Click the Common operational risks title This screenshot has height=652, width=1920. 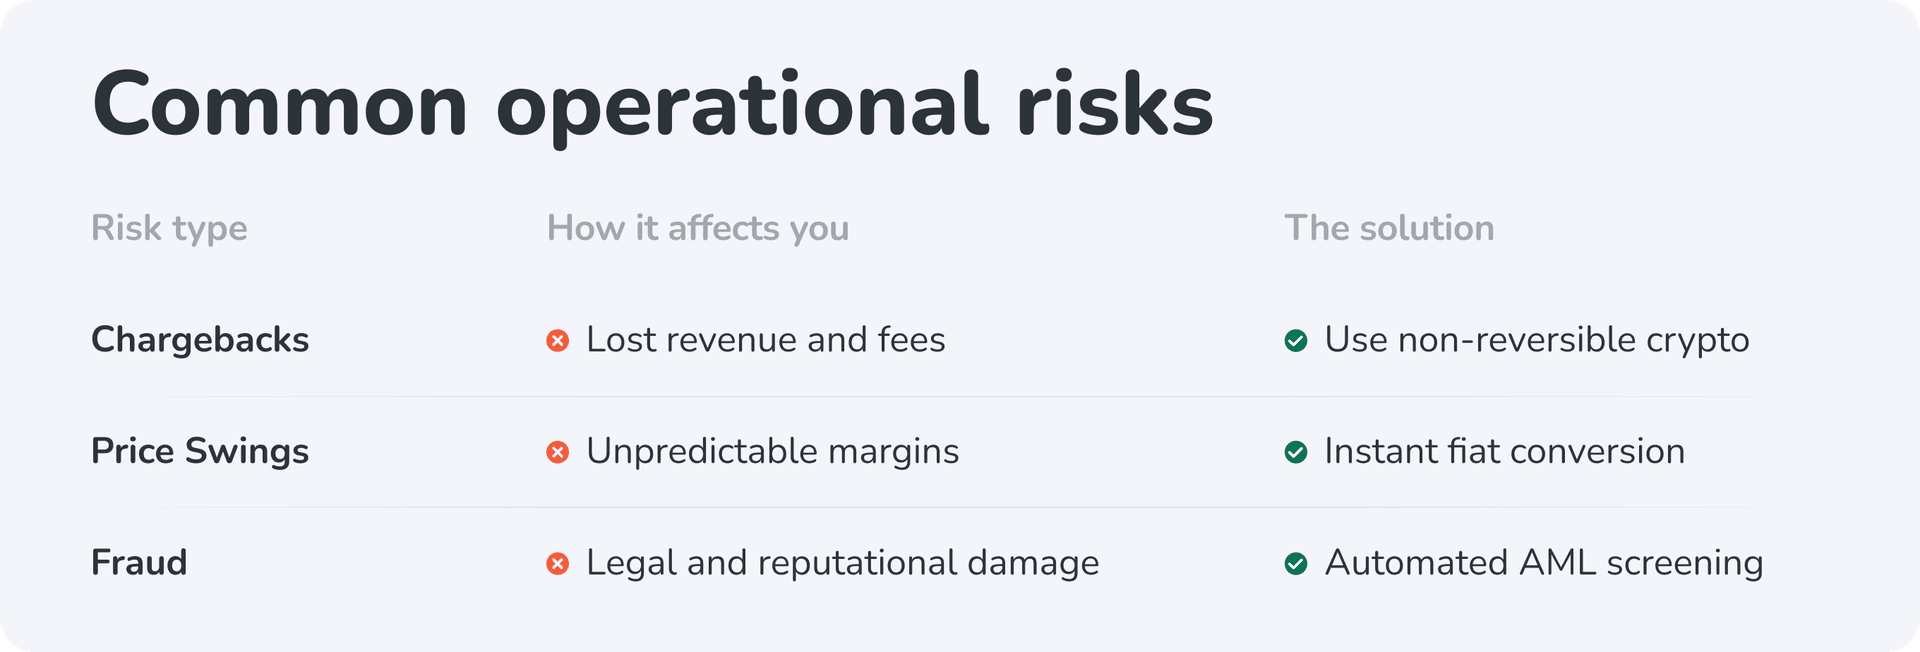652,105
